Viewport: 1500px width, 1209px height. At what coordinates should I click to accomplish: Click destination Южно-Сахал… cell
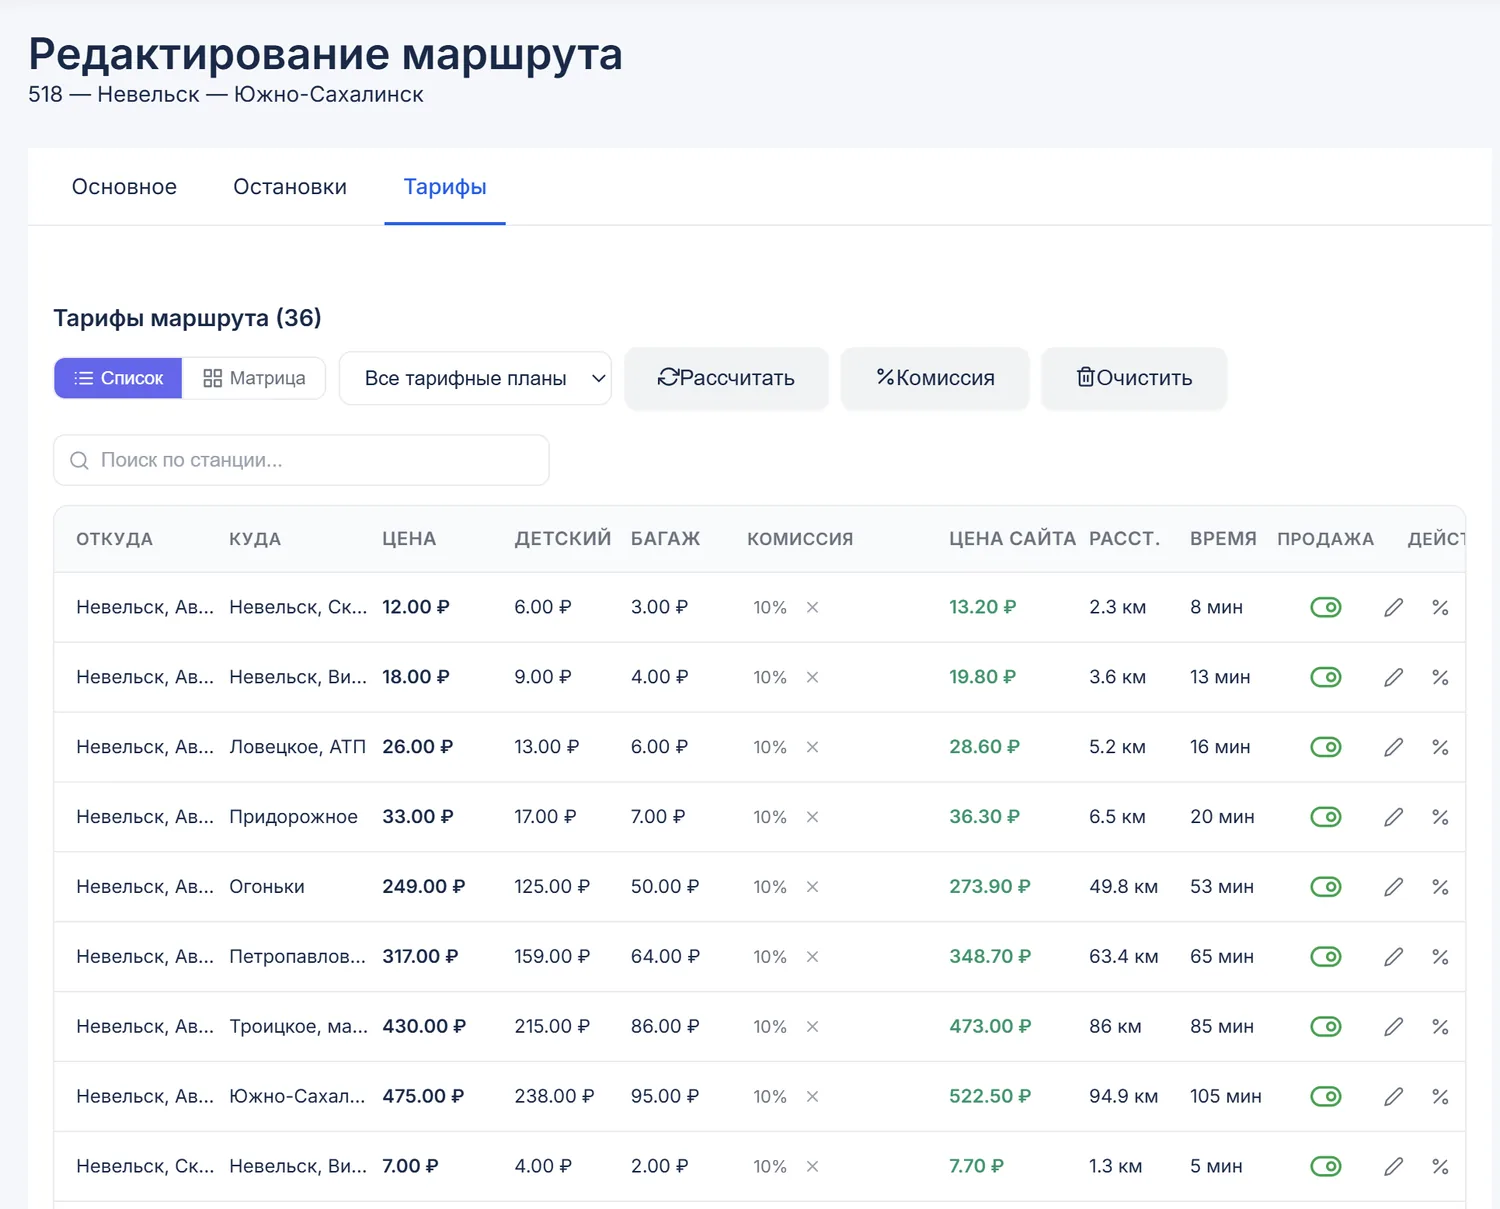(x=297, y=1097)
